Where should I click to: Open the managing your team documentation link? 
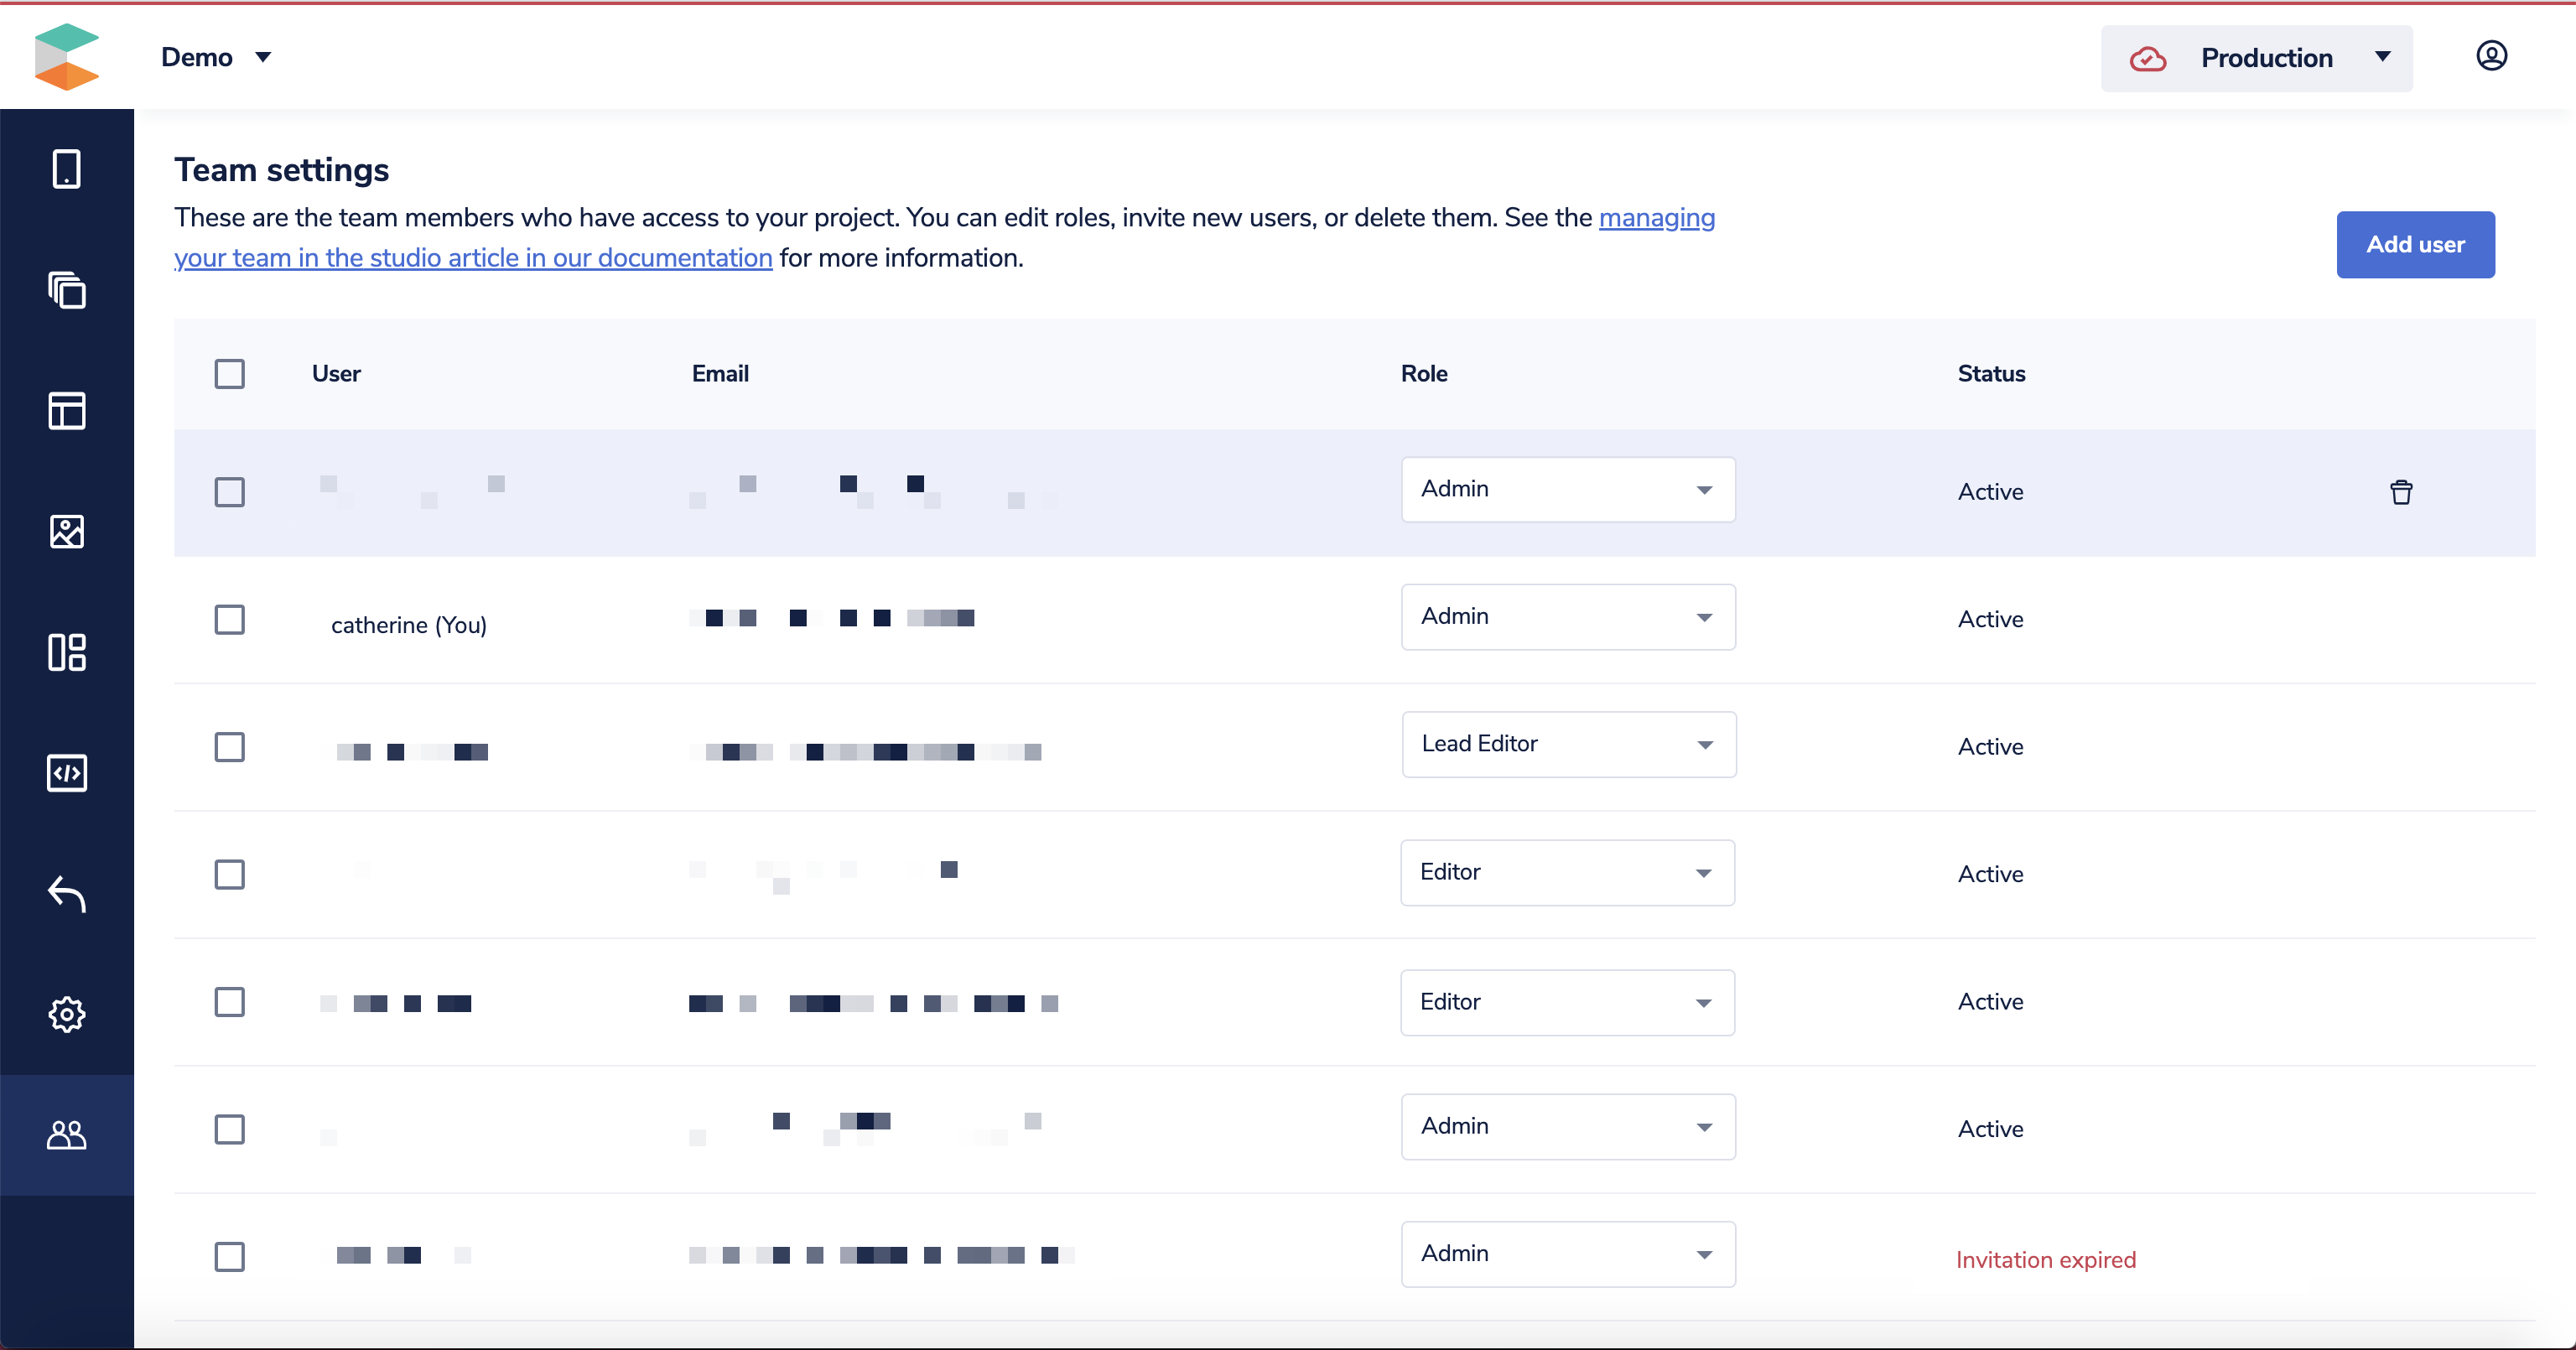coord(1656,218)
